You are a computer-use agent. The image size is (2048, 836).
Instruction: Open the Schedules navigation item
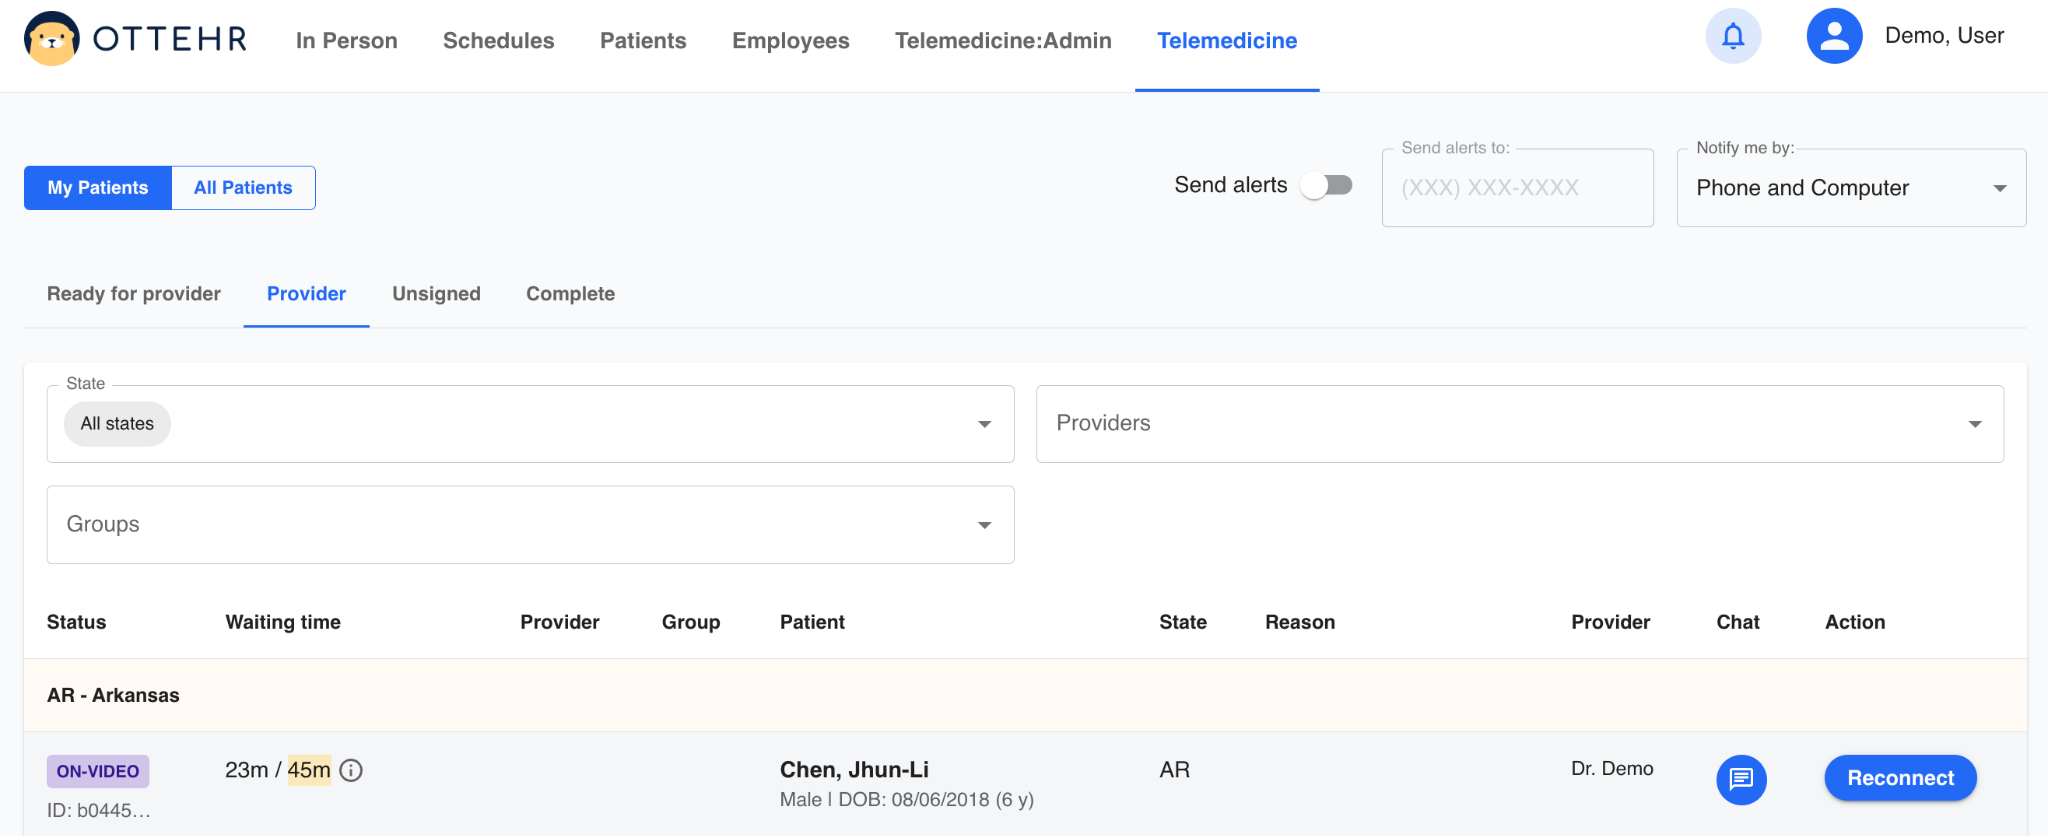point(498,41)
